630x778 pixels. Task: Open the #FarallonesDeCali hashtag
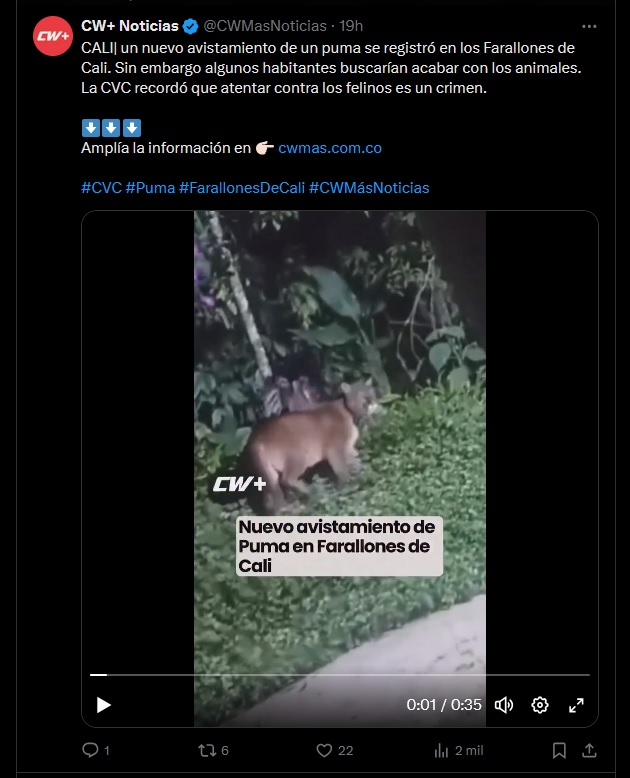pos(242,188)
